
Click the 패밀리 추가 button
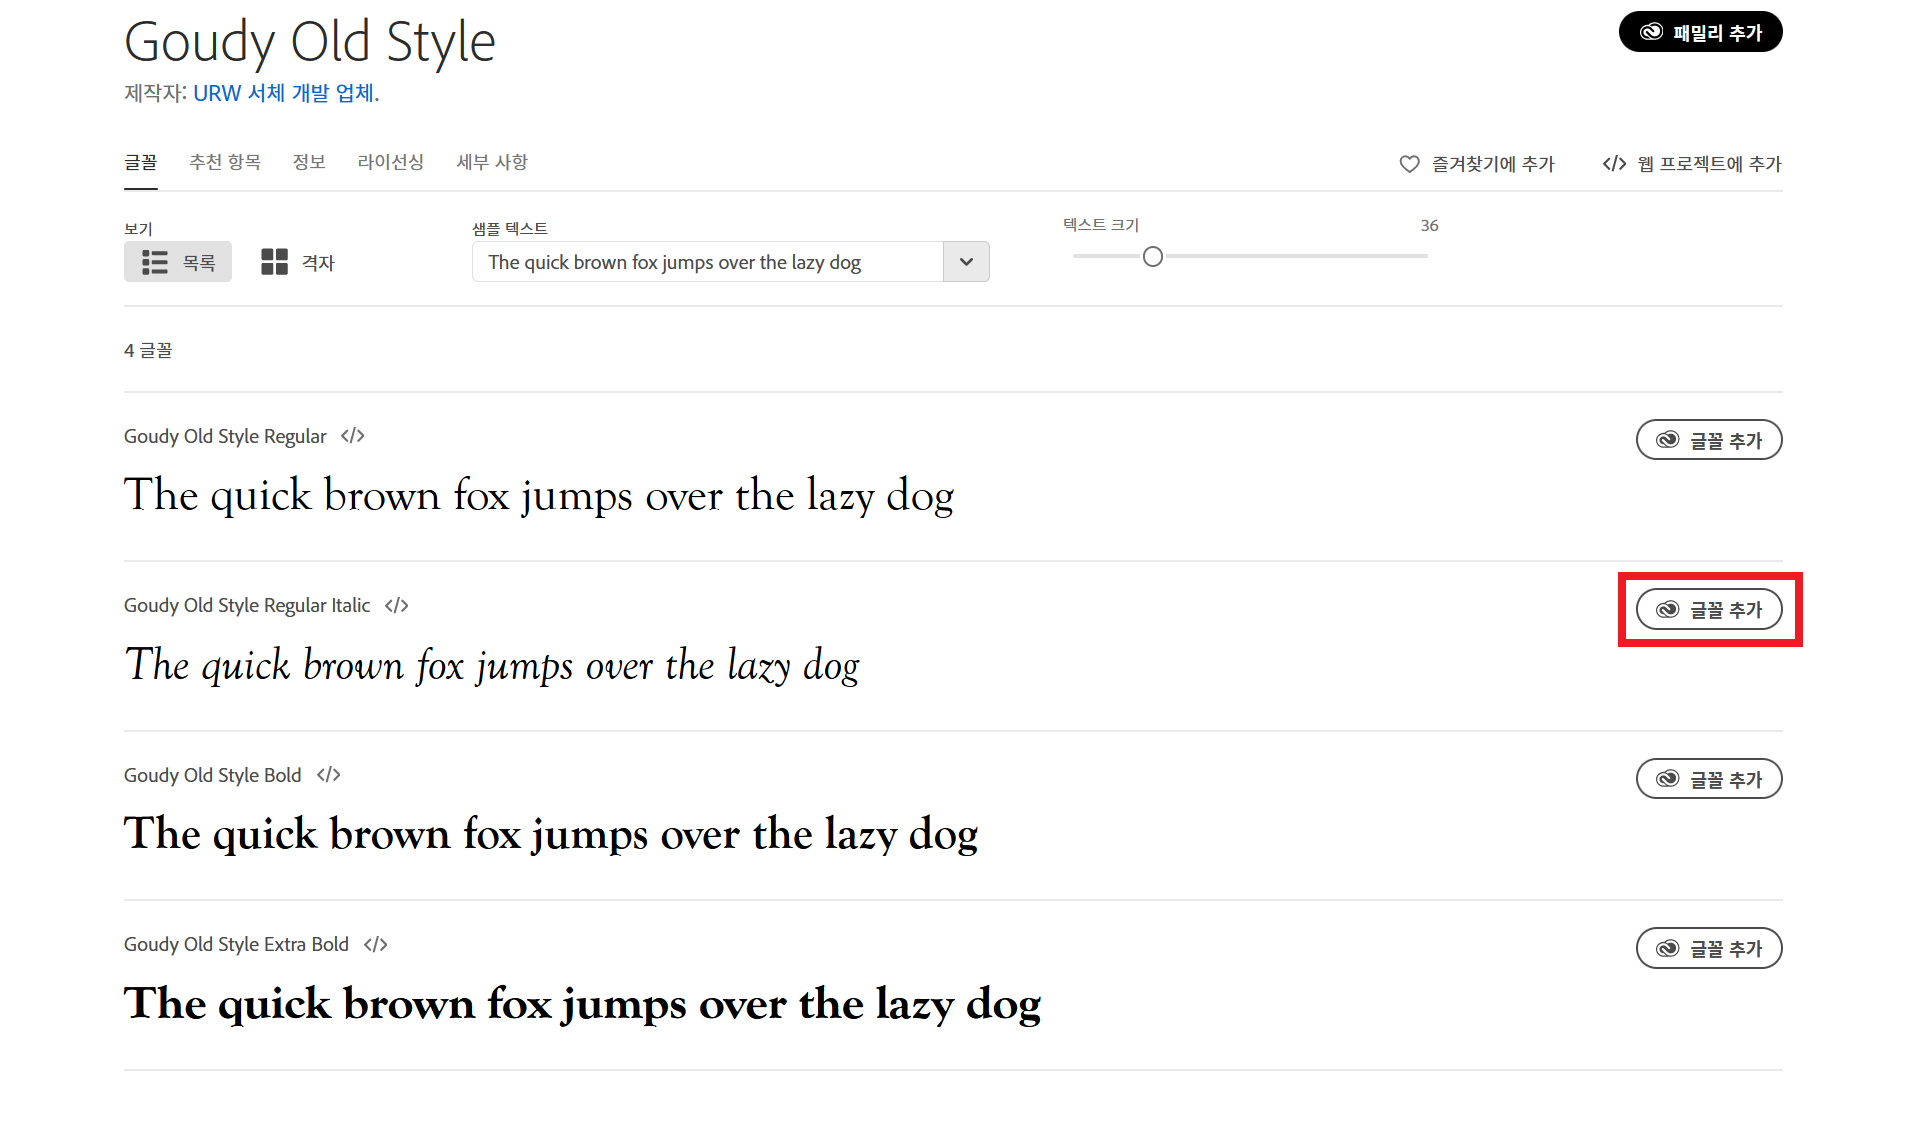coord(1700,32)
